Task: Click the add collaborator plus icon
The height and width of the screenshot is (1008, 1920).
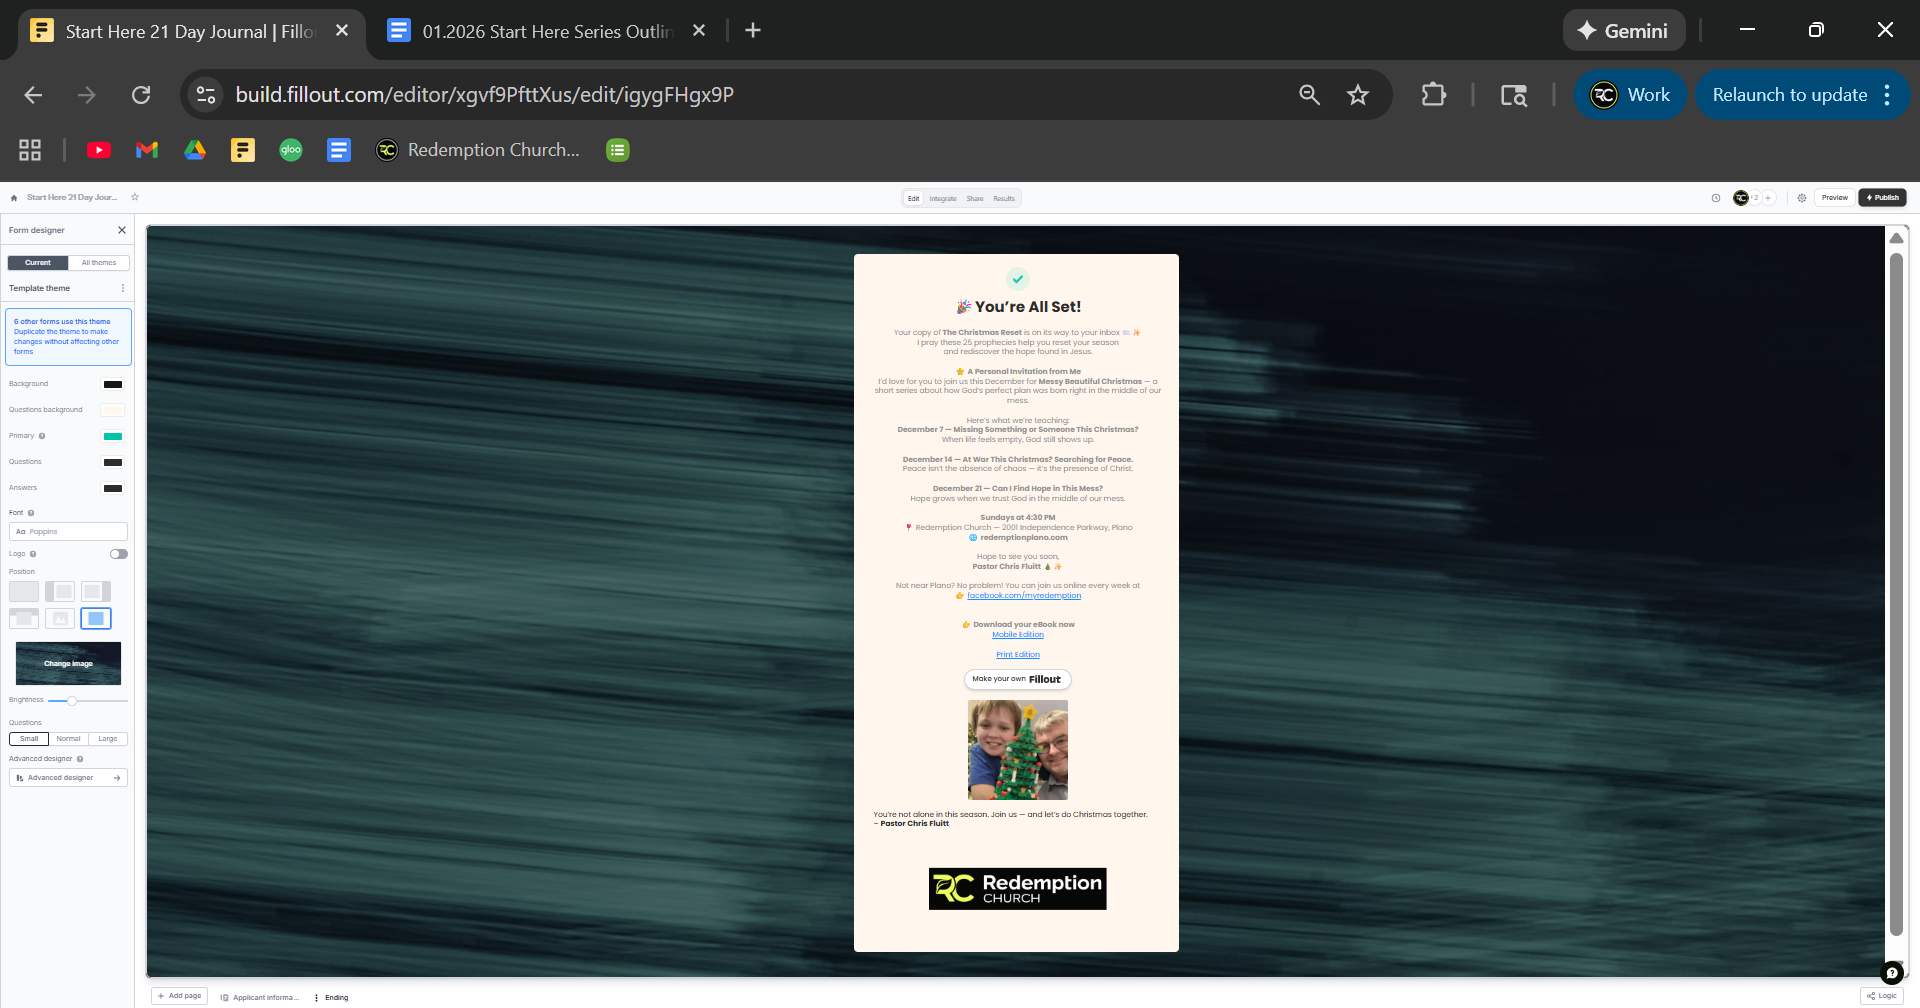Action: (1768, 198)
